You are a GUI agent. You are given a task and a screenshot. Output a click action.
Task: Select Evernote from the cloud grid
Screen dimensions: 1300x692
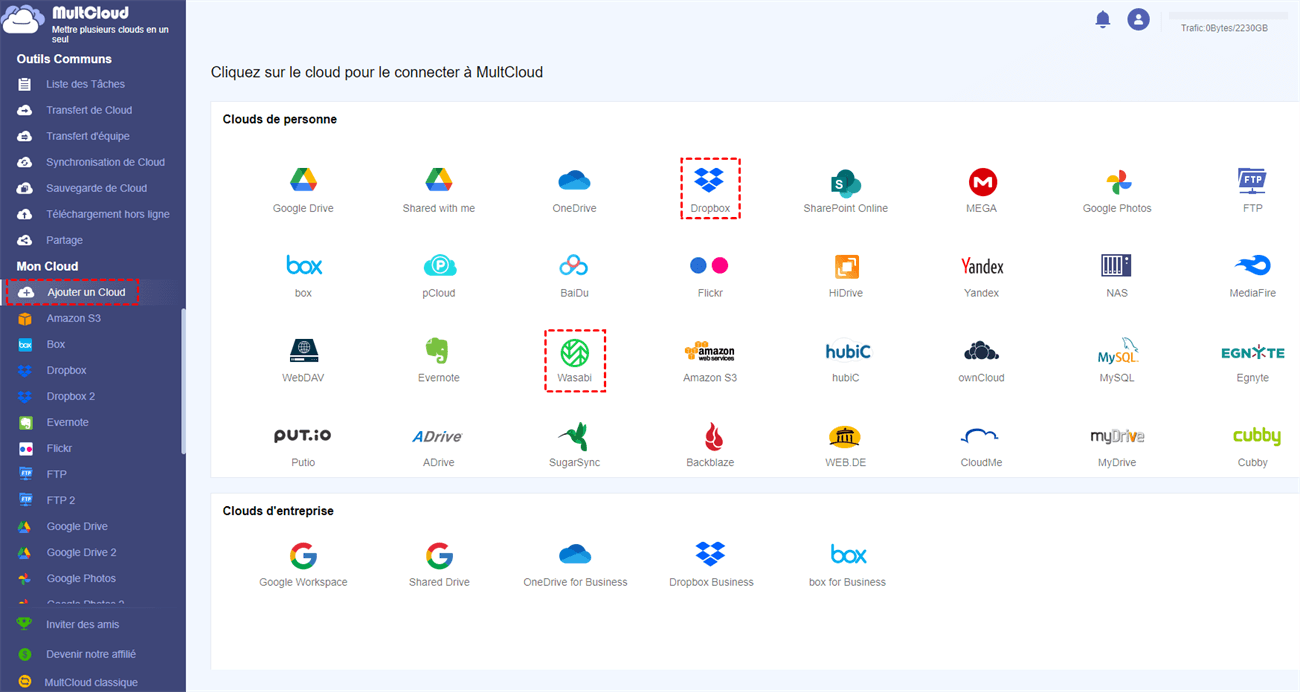[x=438, y=350]
